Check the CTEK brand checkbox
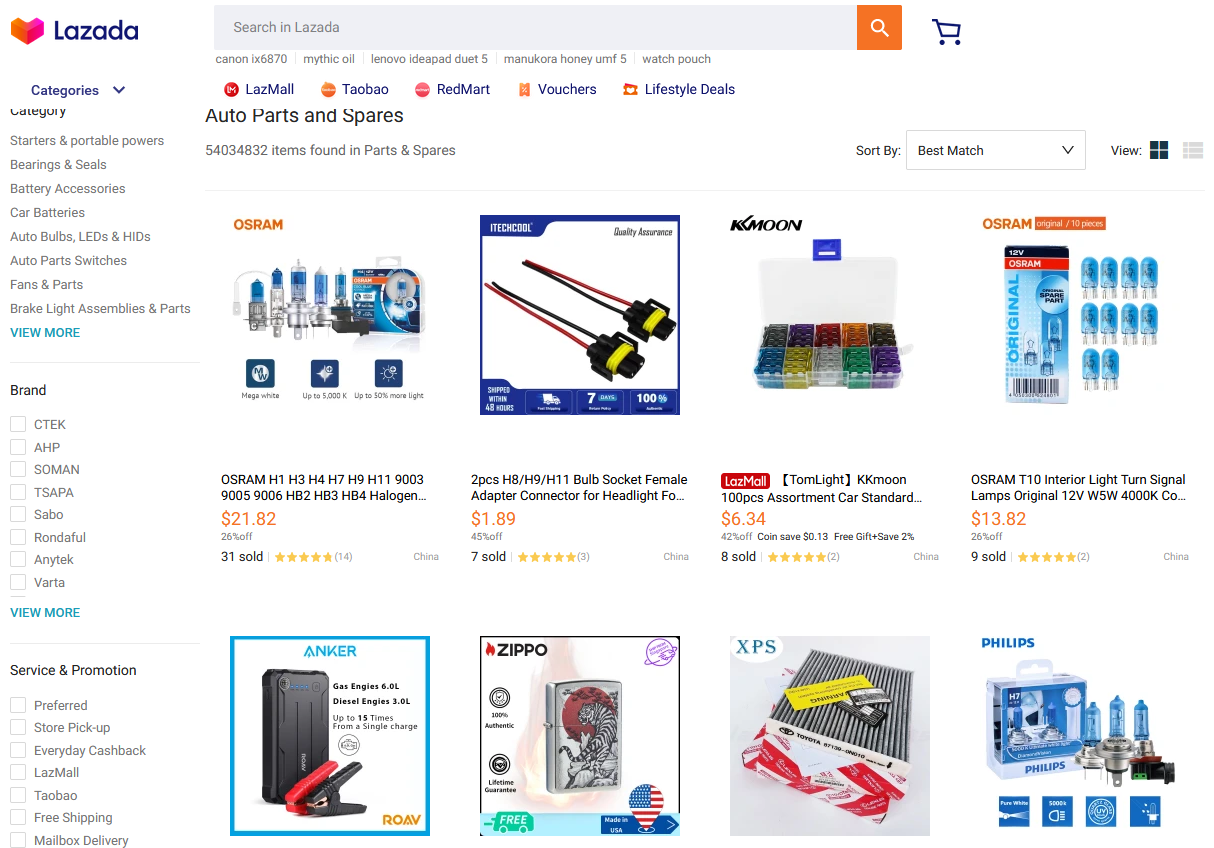 tap(18, 424)
